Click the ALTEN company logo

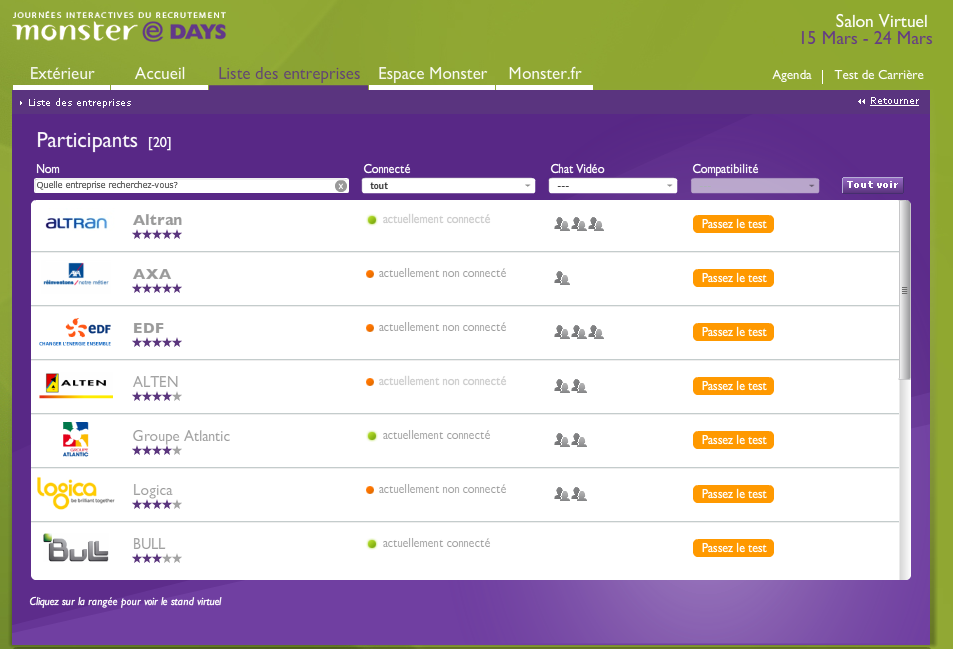pyautogui.click(x=76, y=385)
